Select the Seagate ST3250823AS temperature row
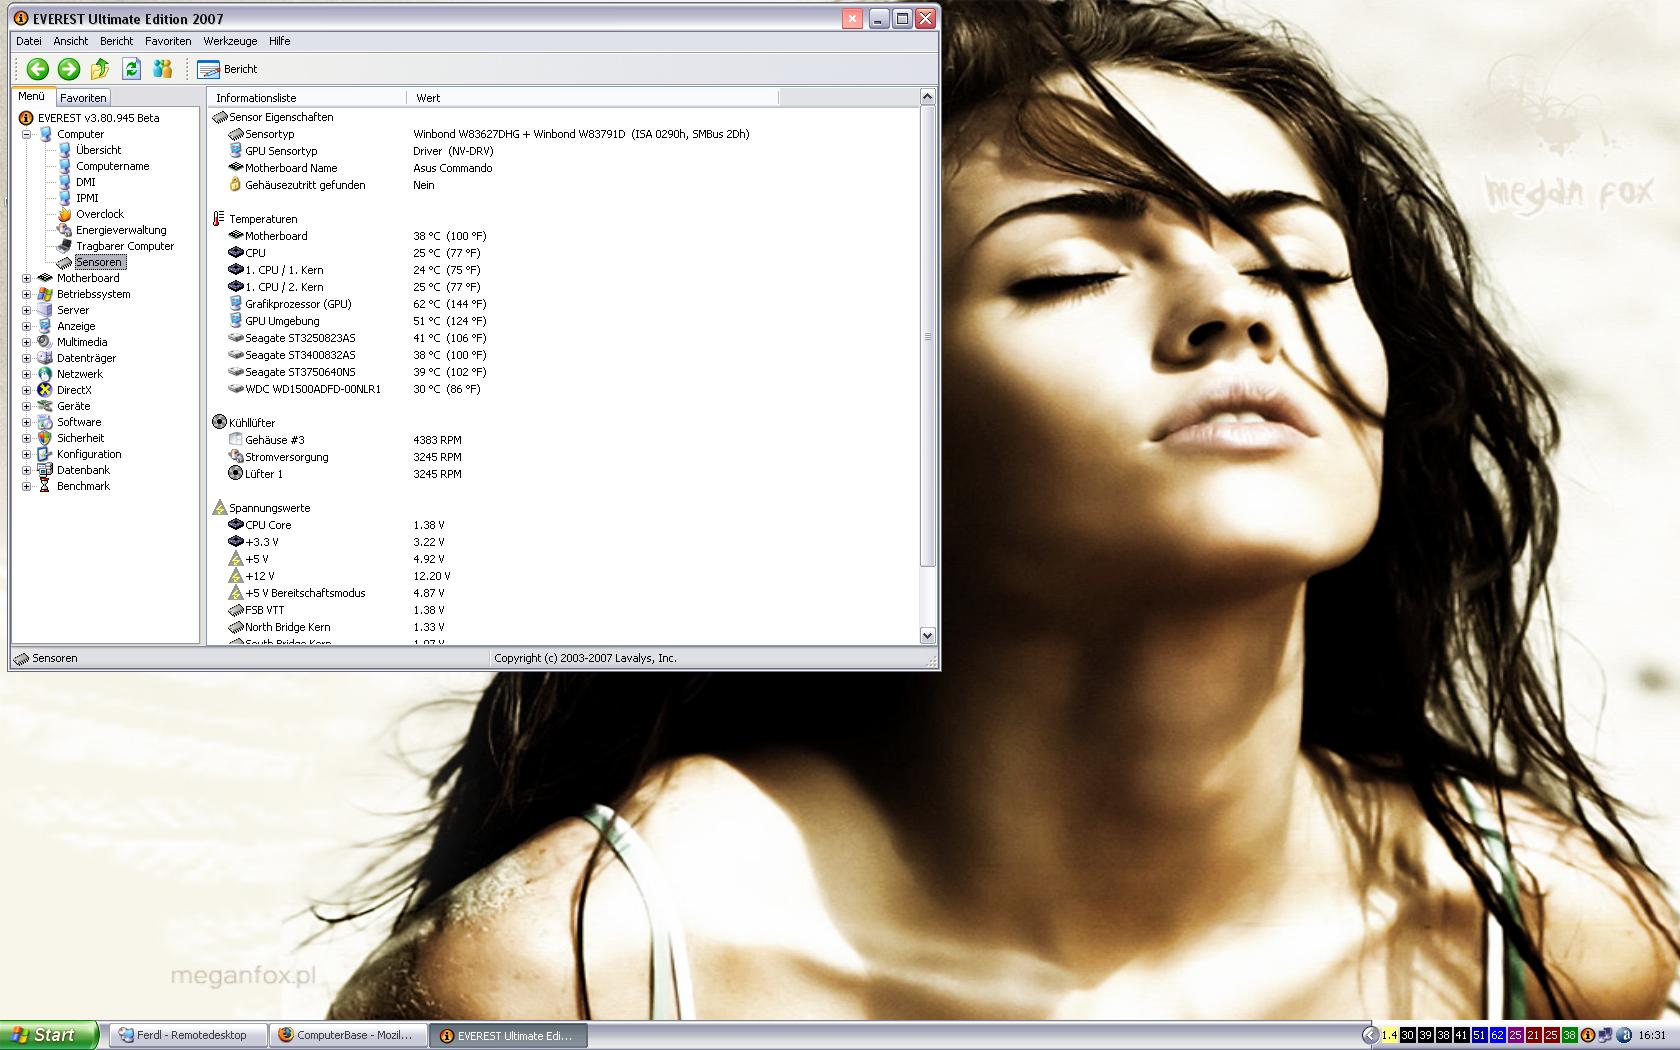 pos(563,338)
